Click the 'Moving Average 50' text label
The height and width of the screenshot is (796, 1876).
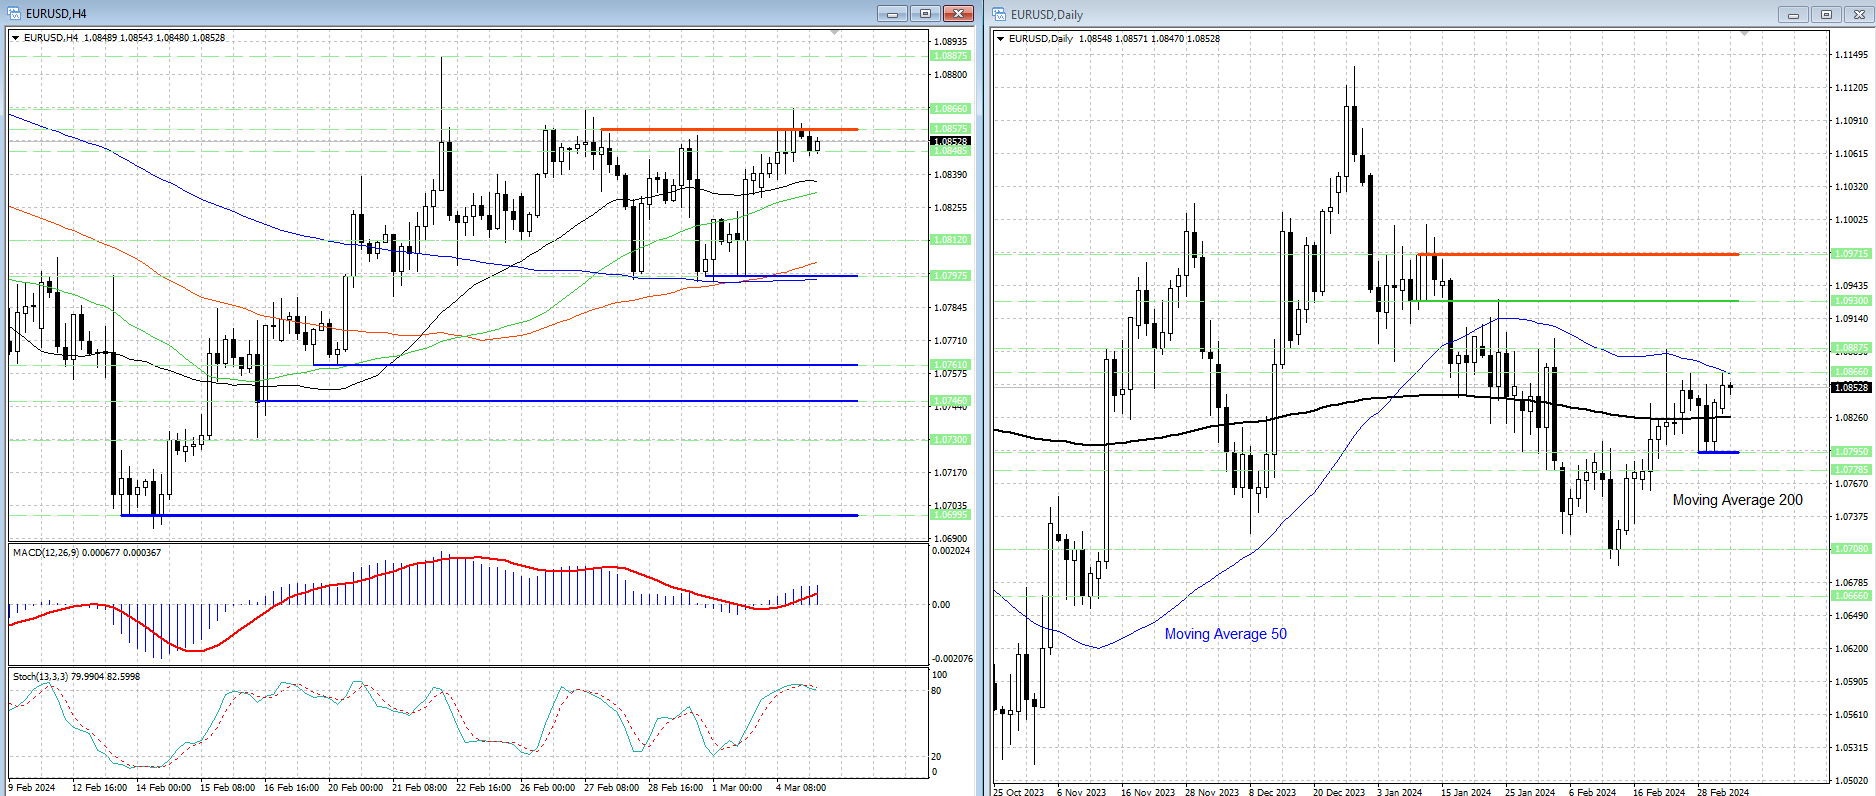[1225, 634]
